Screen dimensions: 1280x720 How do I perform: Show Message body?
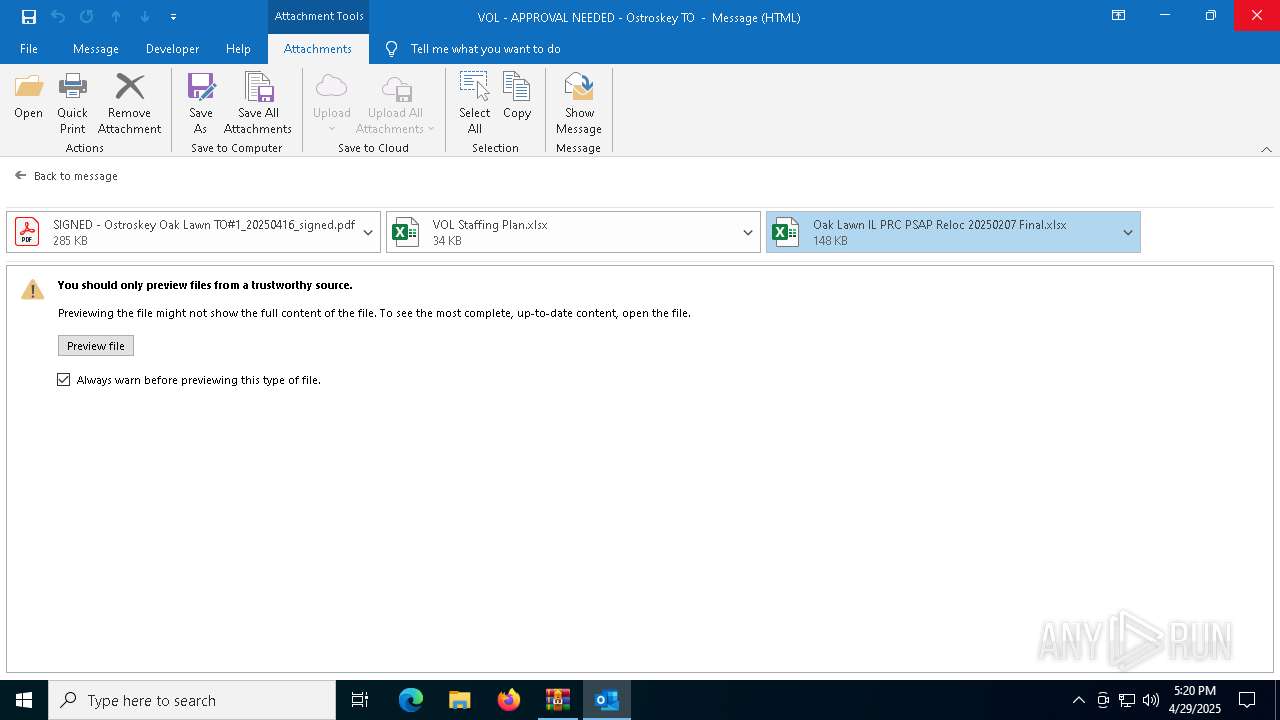pyautogui.click(x=579, y=103)
